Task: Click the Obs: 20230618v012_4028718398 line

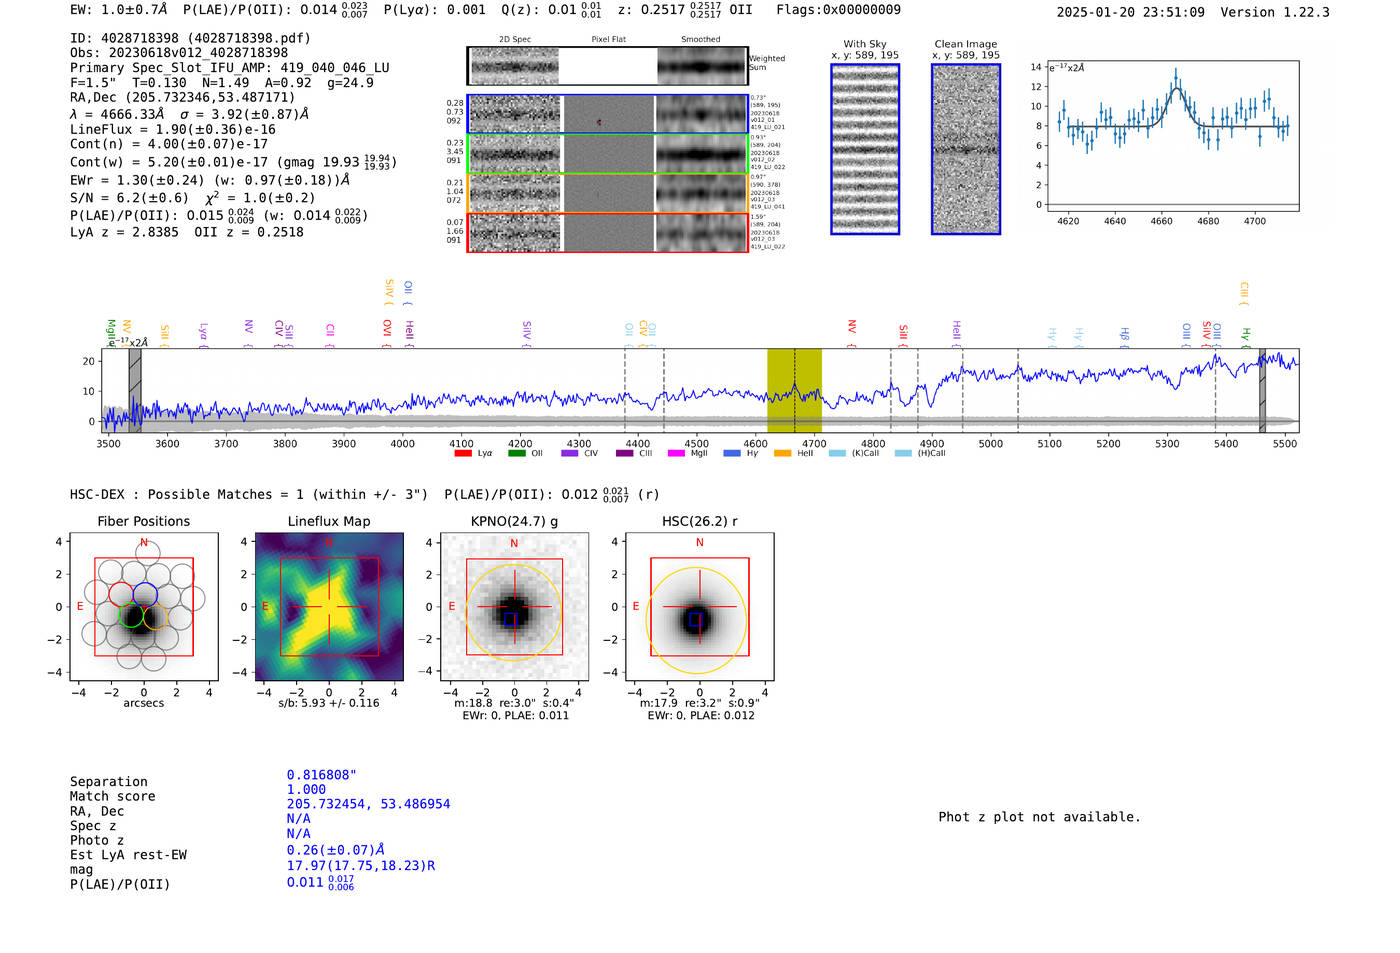Action: 179,53
